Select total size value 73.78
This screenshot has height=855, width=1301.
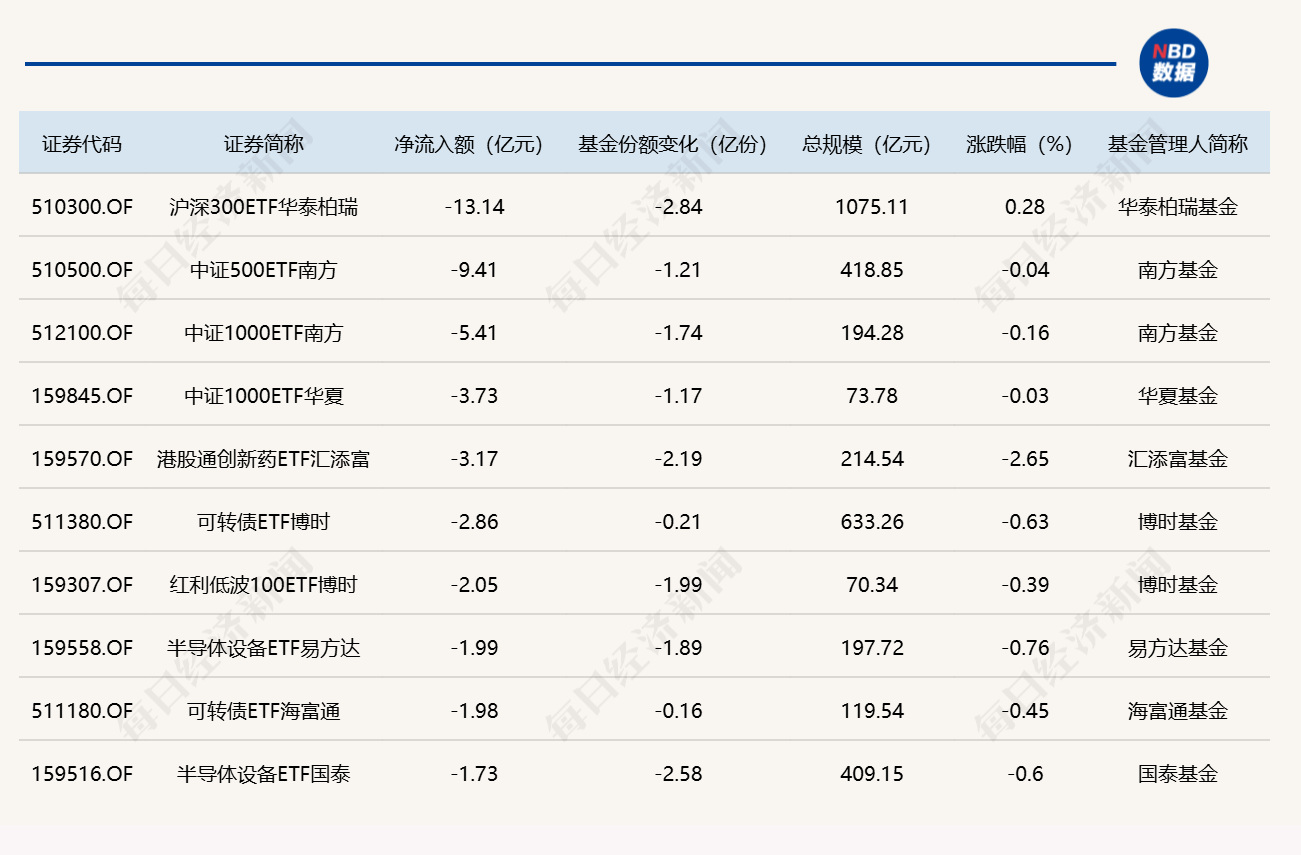pos(873,396)
